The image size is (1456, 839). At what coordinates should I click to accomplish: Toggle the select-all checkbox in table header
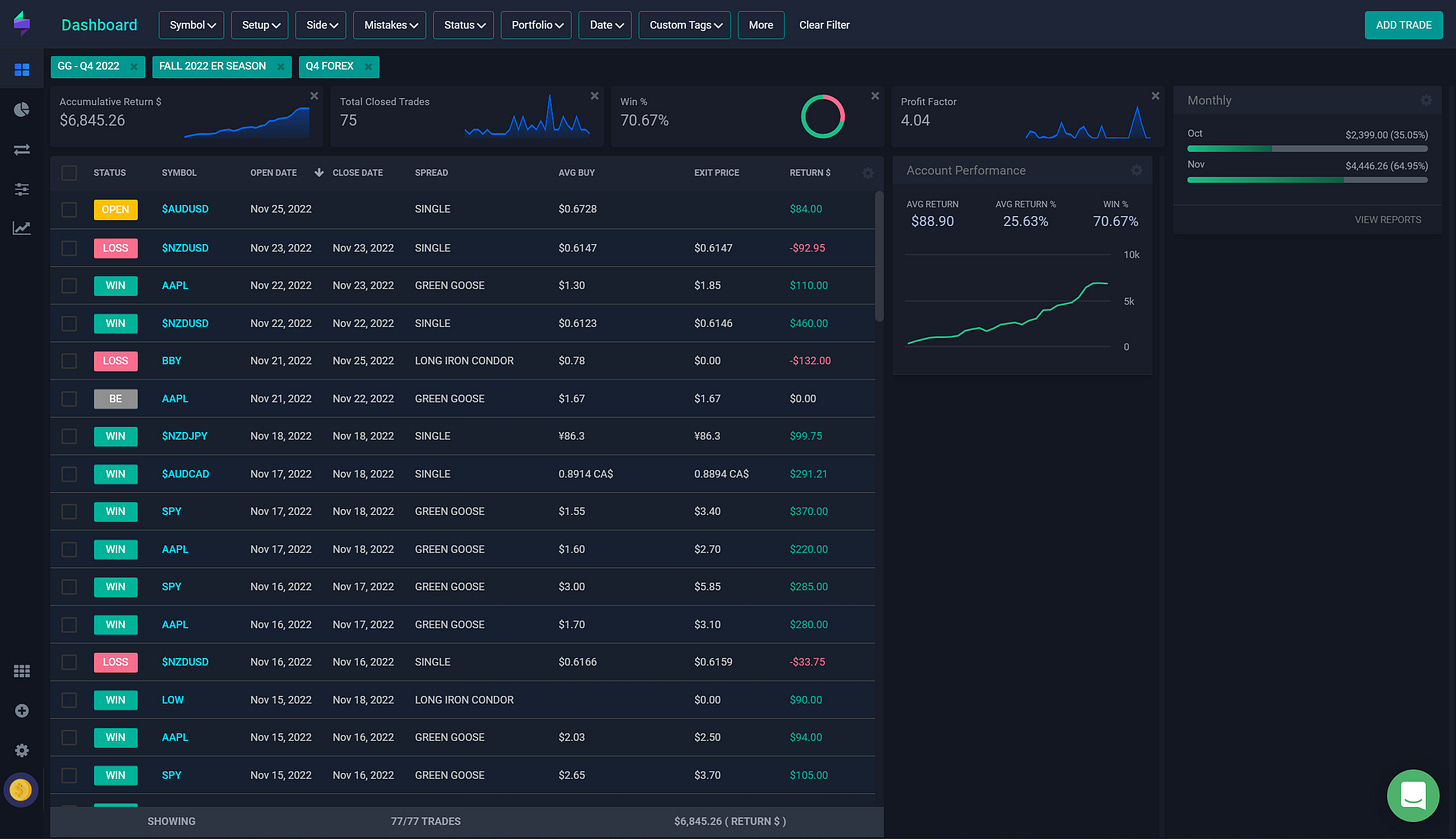[69, 173]
